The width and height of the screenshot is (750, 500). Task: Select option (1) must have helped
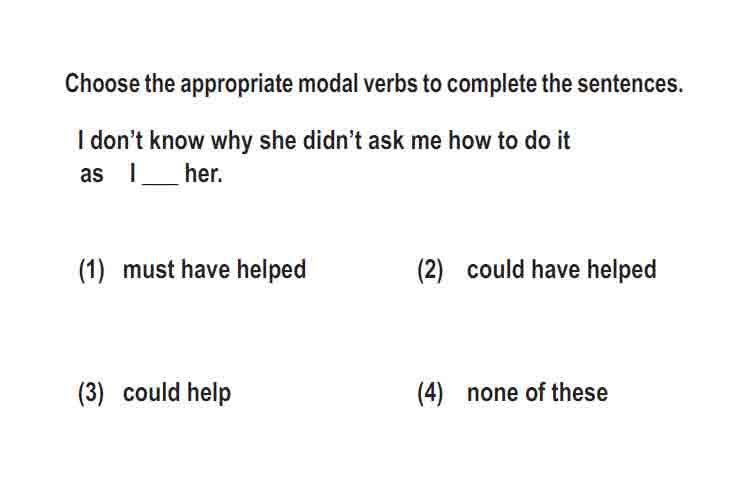click(x=192, y=269)
